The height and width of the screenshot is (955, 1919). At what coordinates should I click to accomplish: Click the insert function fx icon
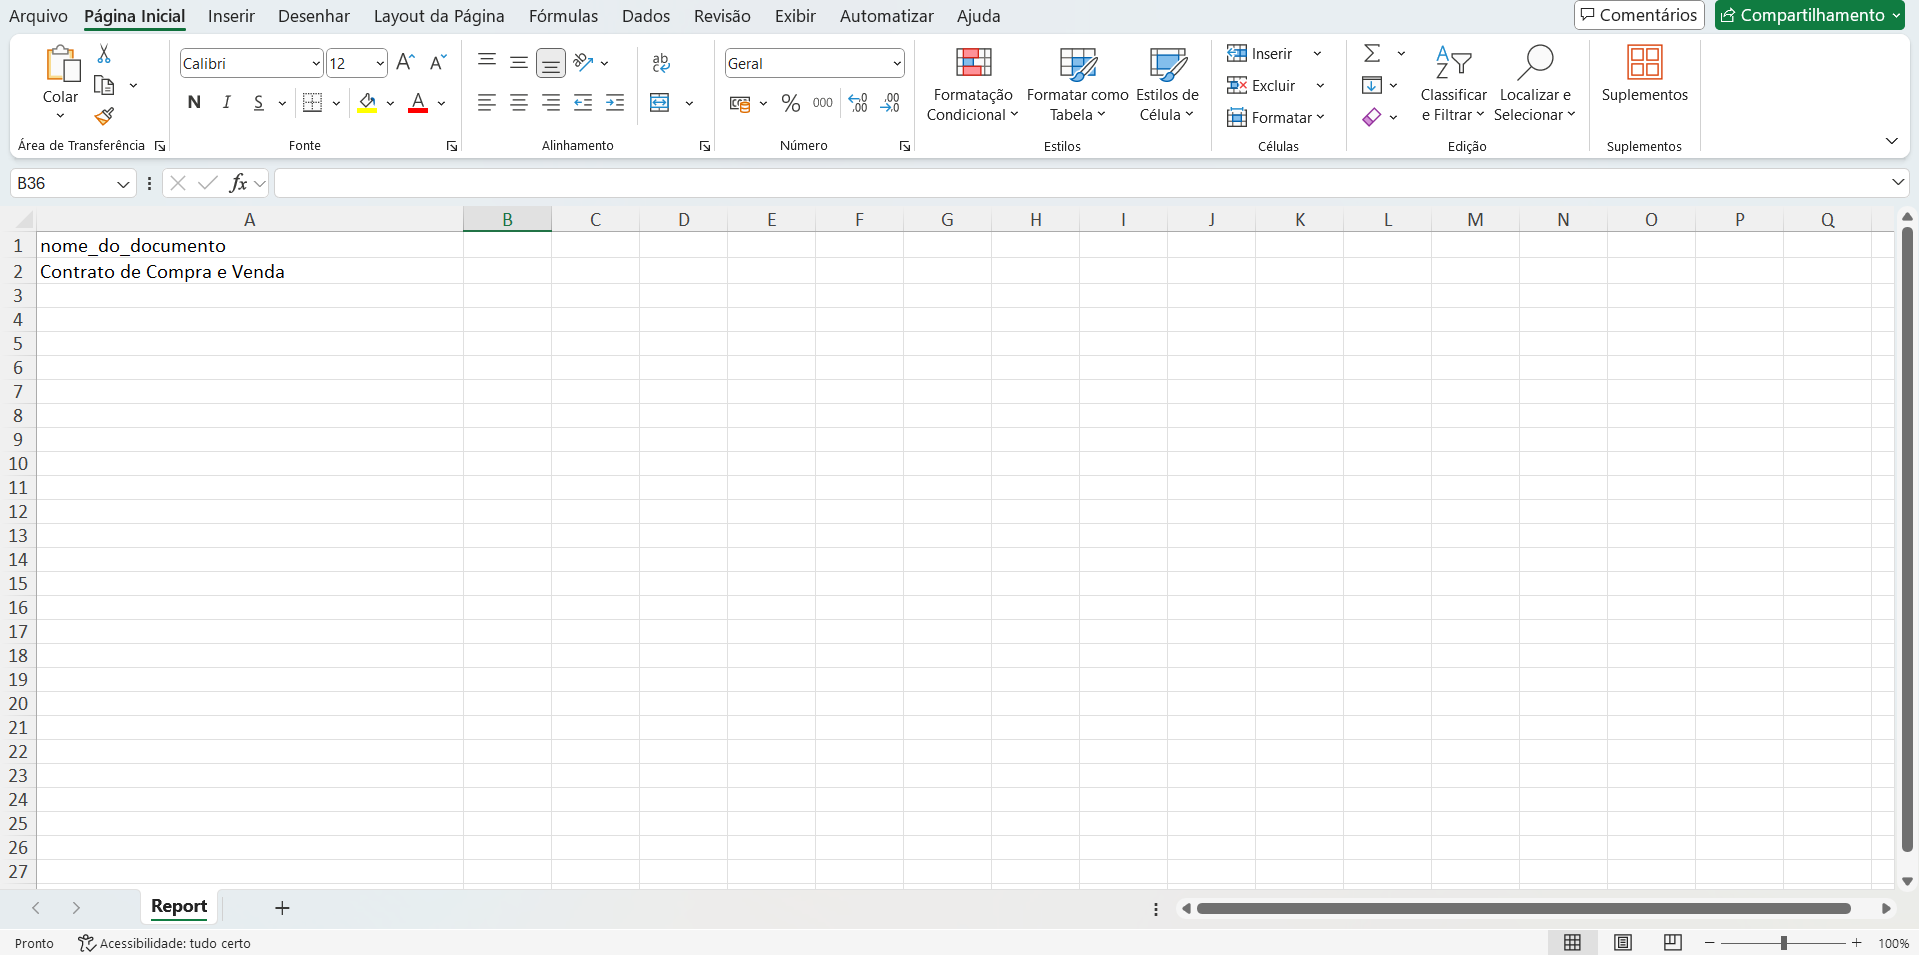238,183
